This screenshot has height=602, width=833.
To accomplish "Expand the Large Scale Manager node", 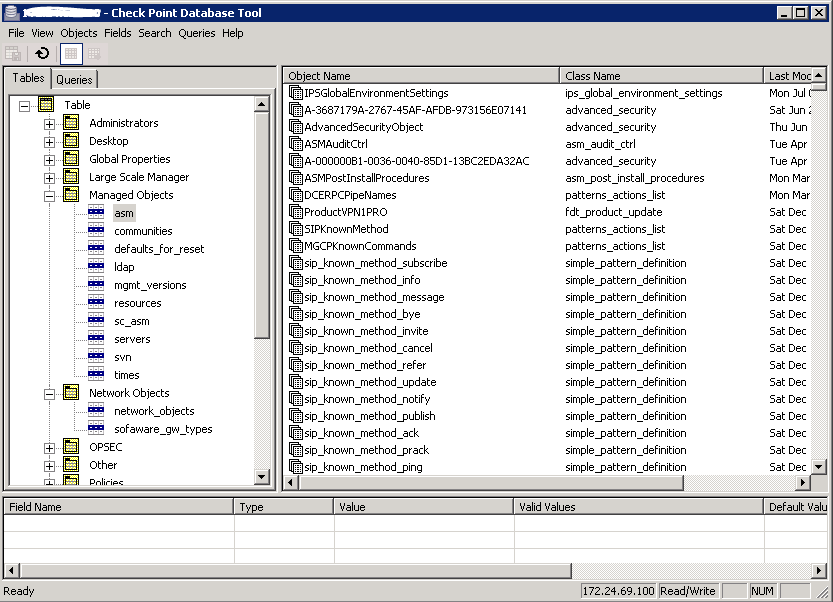I will pos(49,178).
